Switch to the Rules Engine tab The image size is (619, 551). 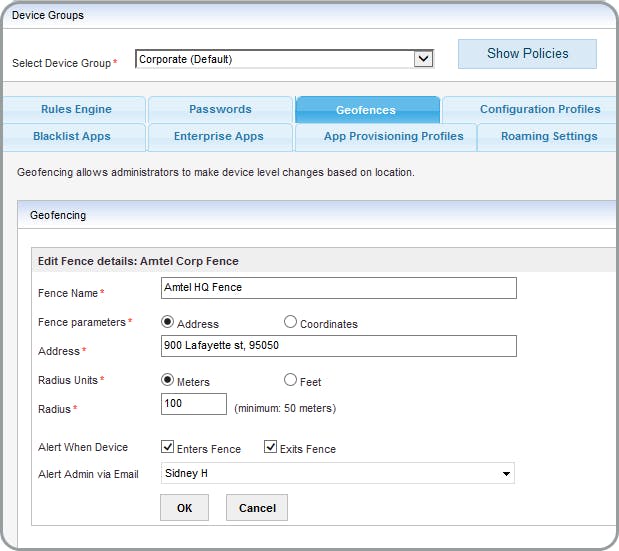(x=76, y=110)
